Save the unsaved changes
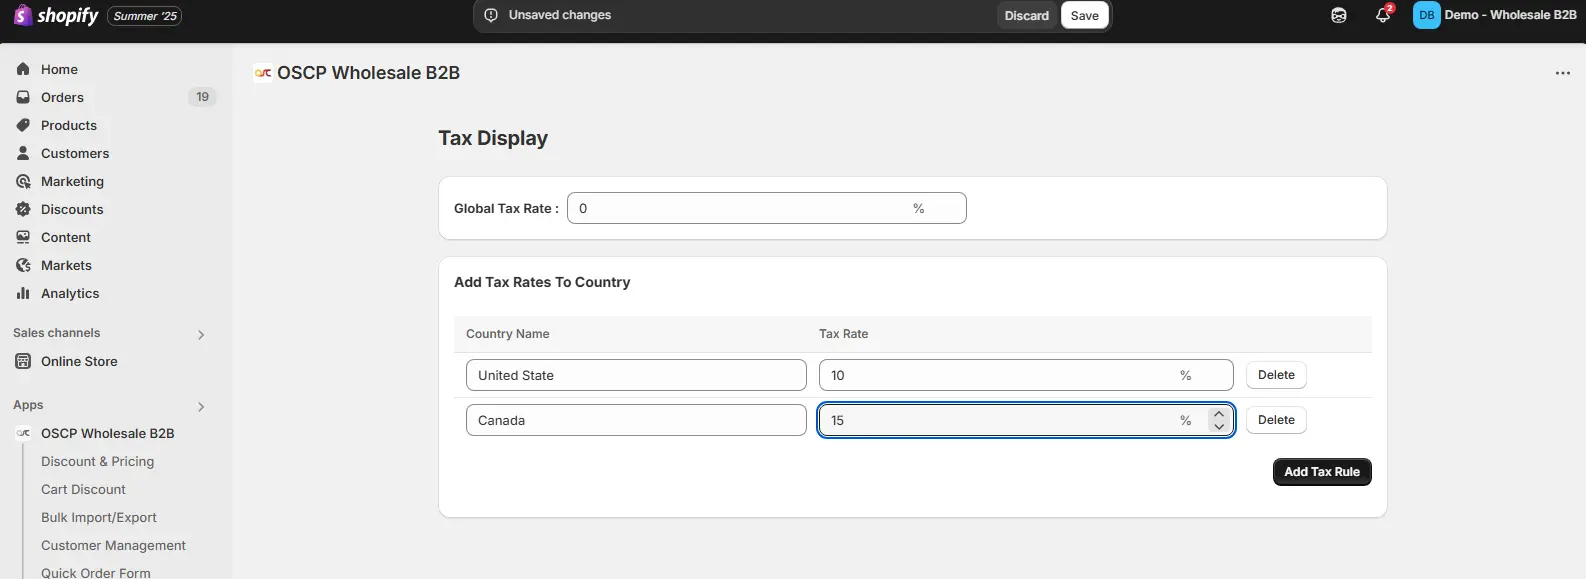1586x579 pixels. [x=1084, y=15]
